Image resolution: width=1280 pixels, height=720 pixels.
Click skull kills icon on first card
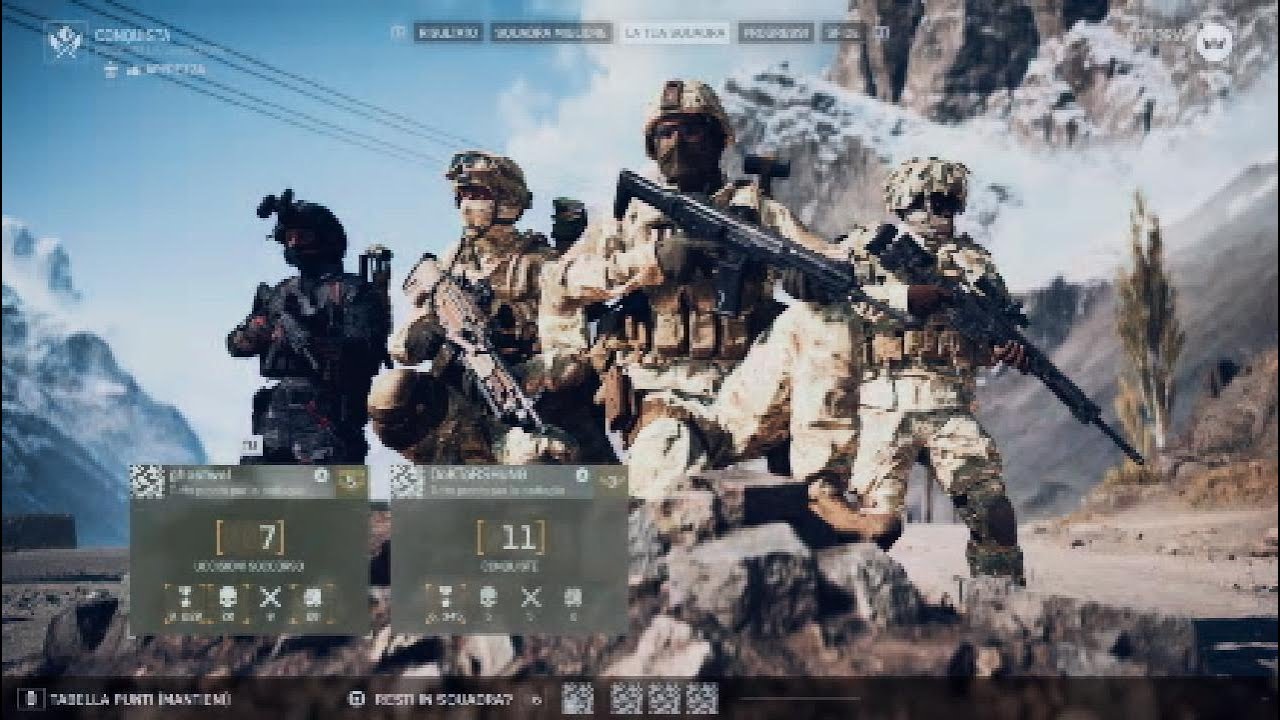tap(227, 597)
